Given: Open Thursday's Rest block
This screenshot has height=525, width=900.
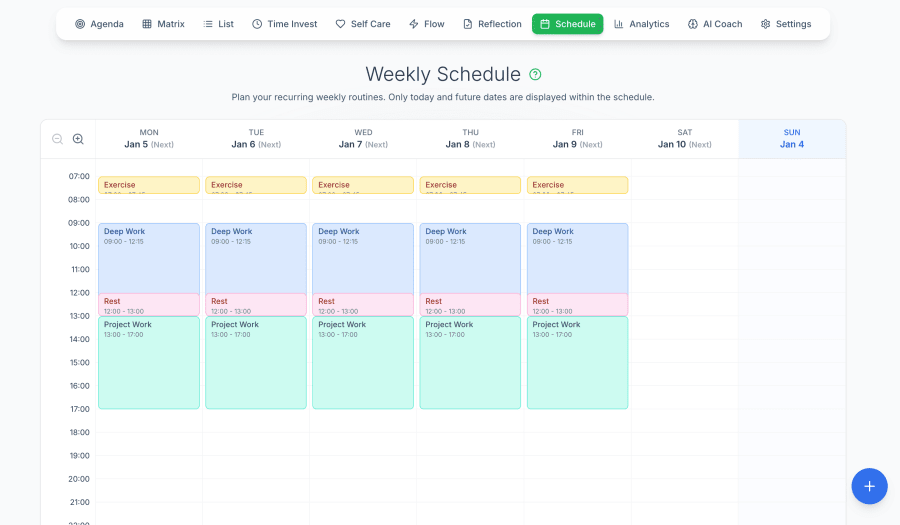Looking at the screenshot, I should tap(470, 305).
